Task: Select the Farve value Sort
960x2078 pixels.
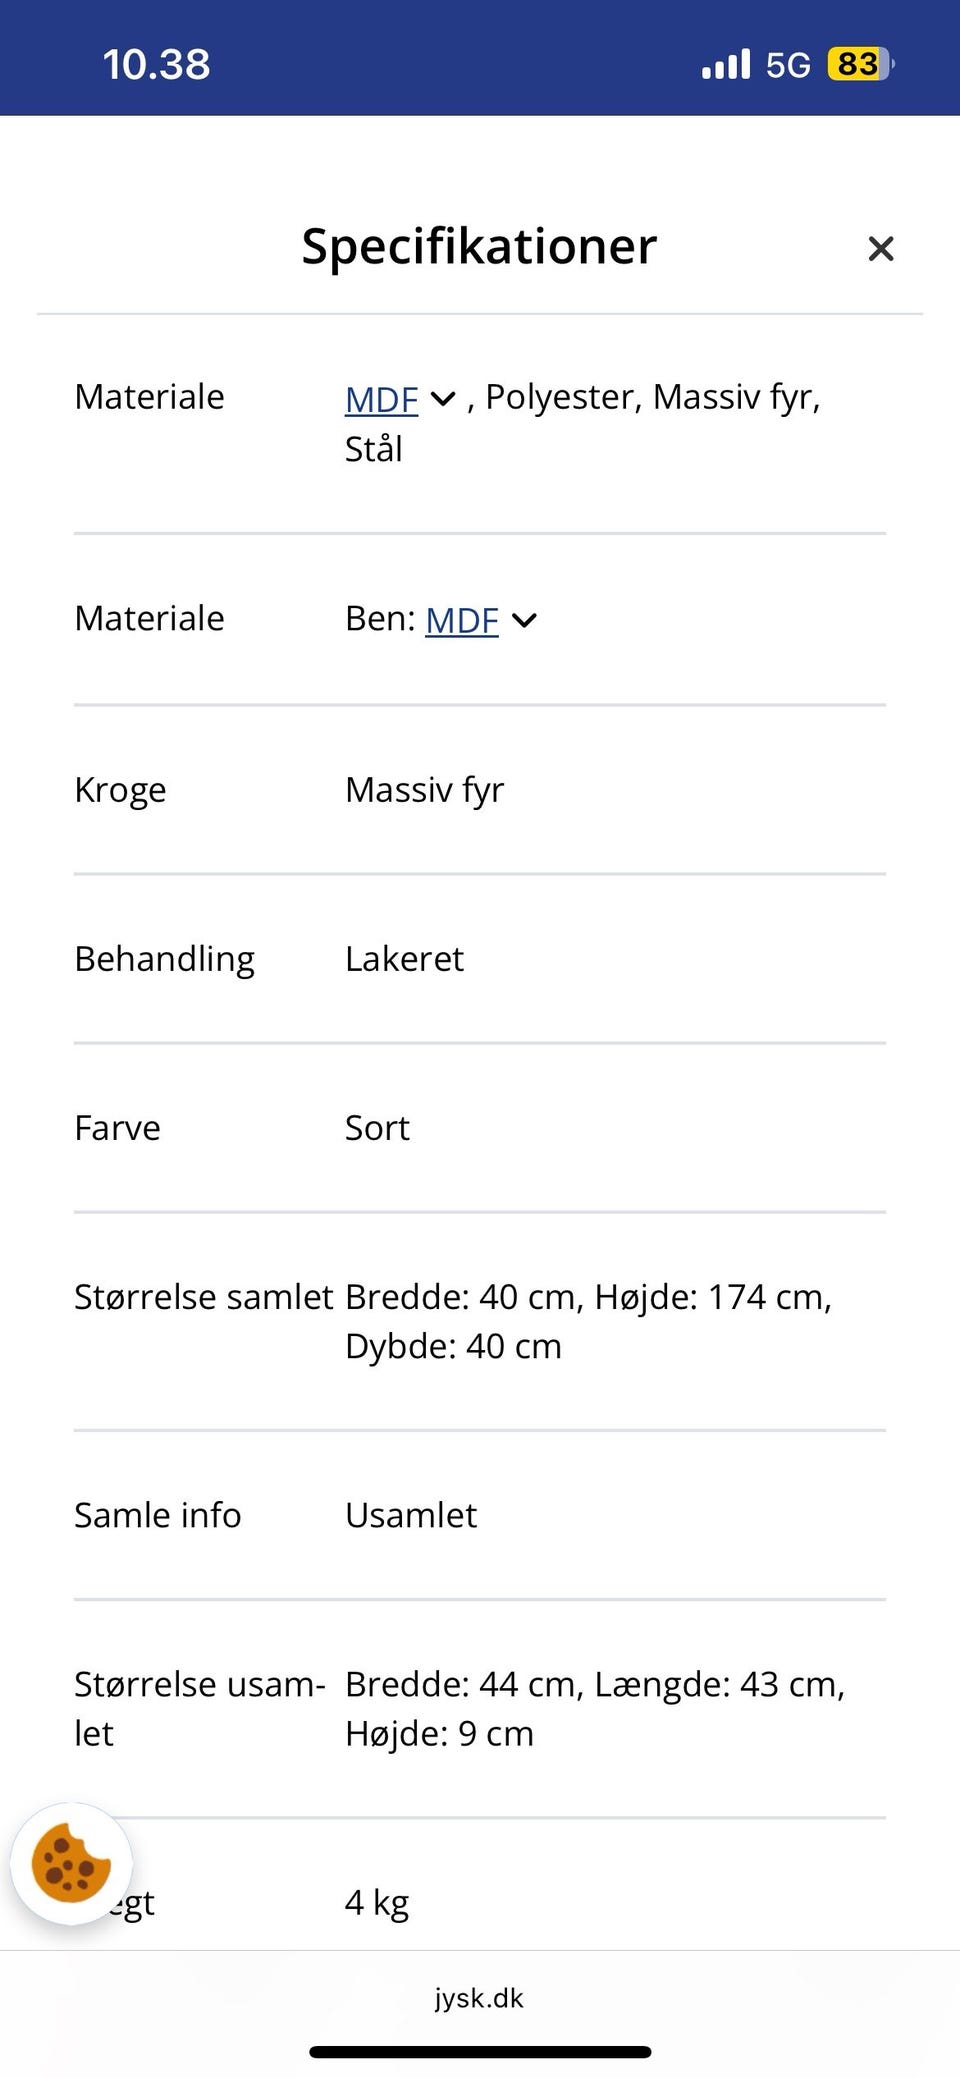Action: (x=377, y=1128)
